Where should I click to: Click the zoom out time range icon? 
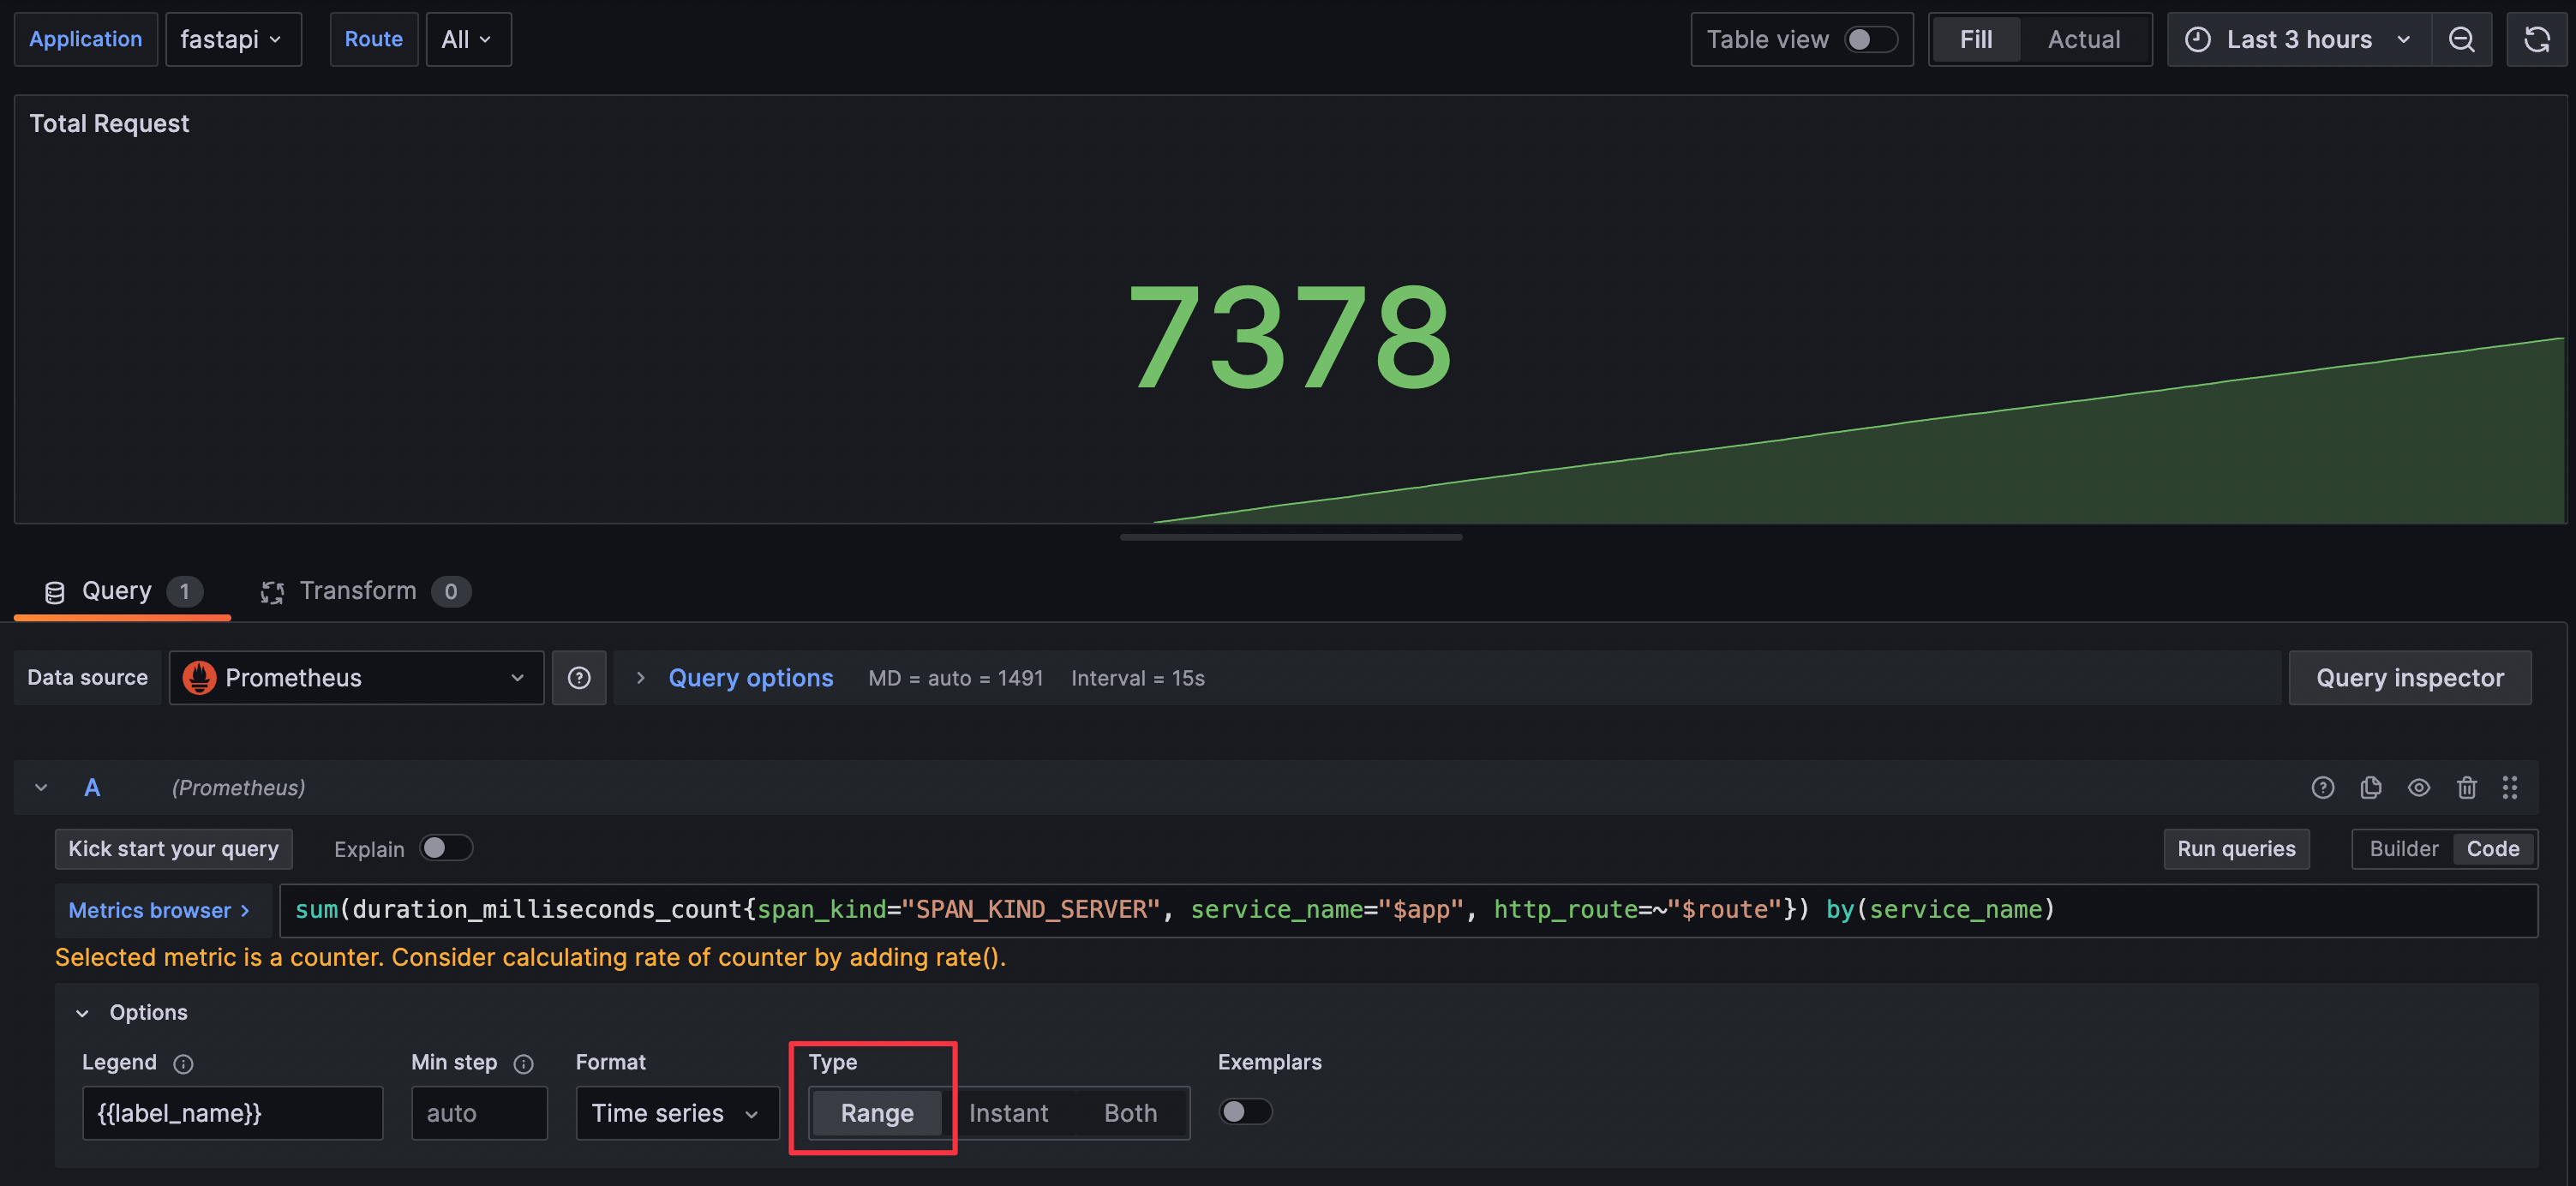pos(2461,39)
